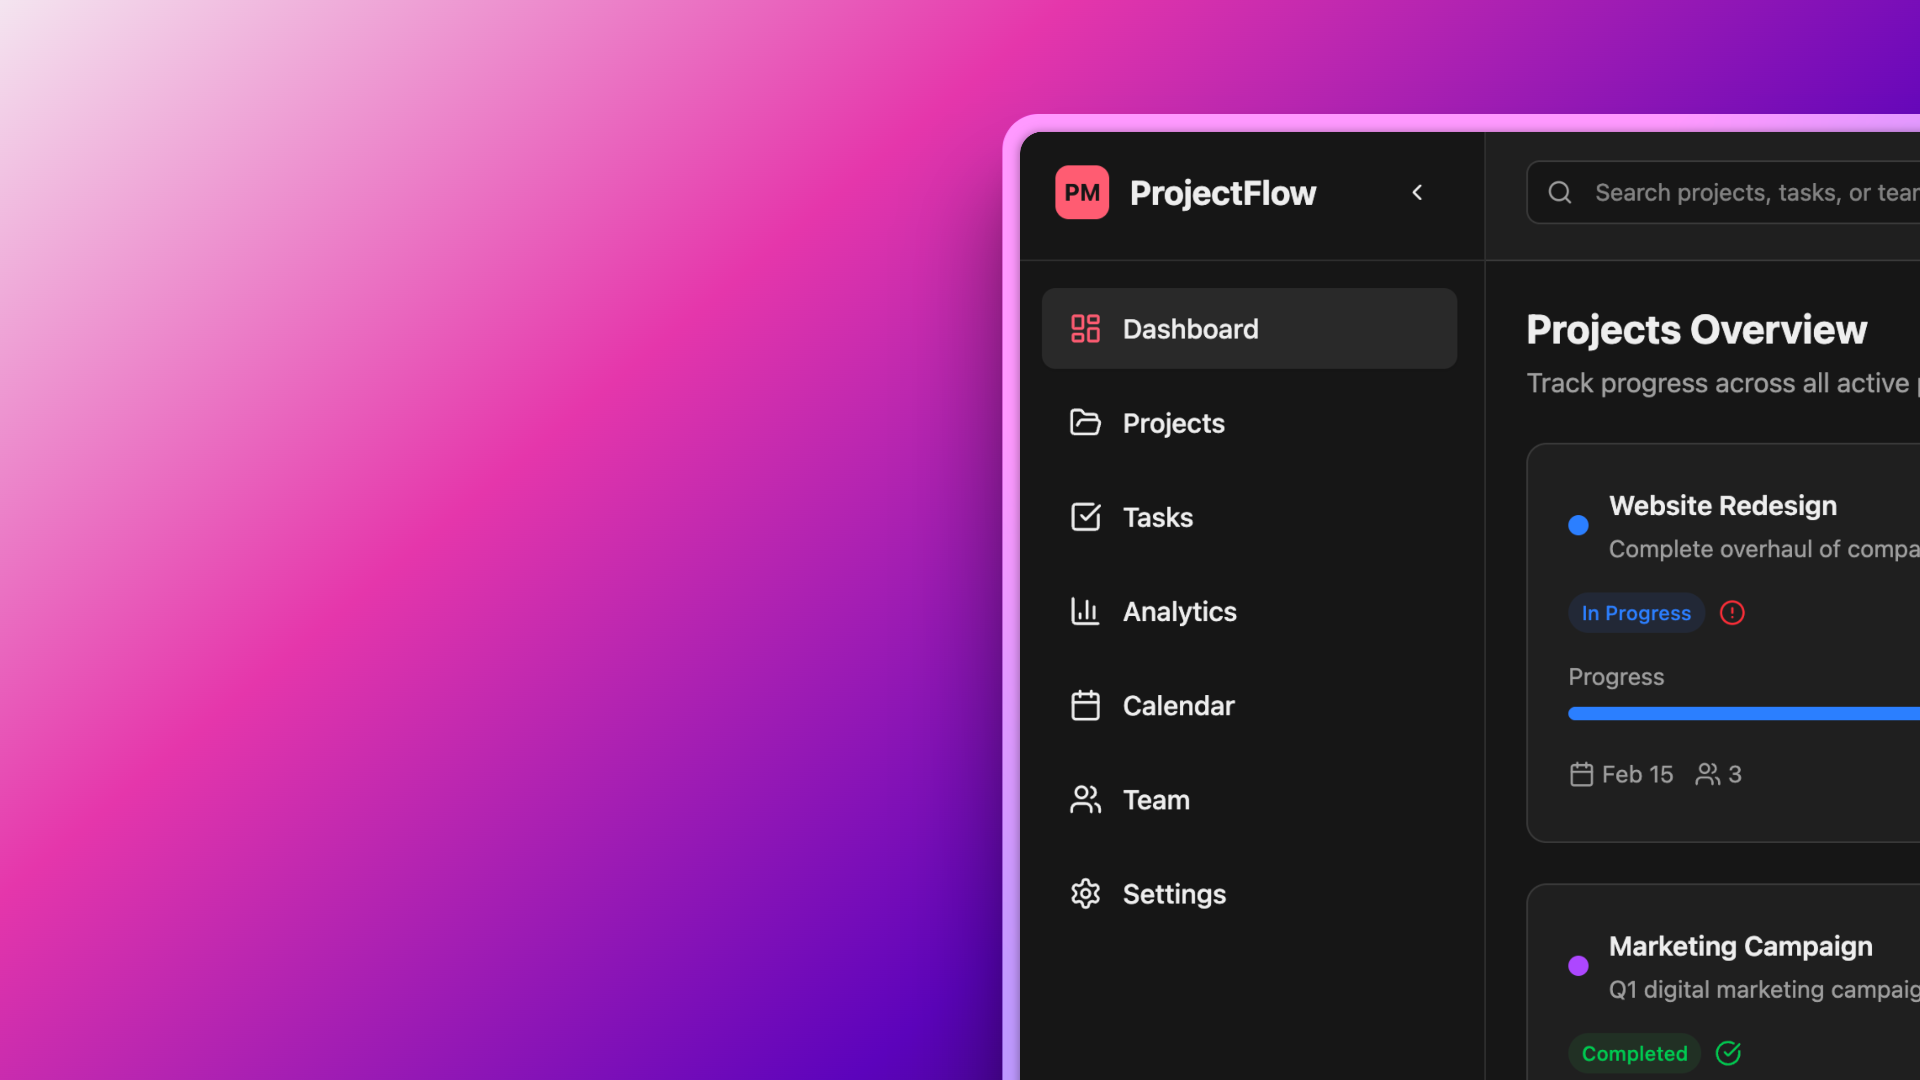This screenshot has width=1920, height=1080.
Task: Click the red alert warning icon
Action: tap(1732, 613)
